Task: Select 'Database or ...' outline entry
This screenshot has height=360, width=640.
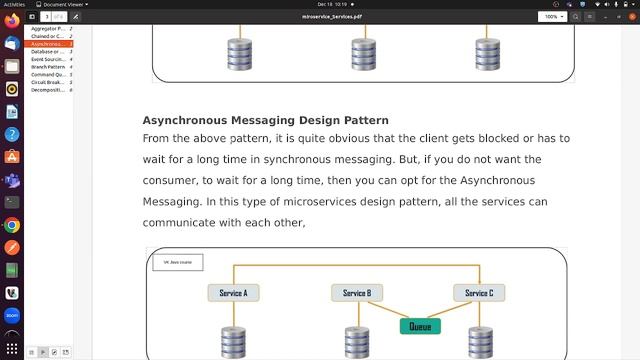Action: click(49, 52)
